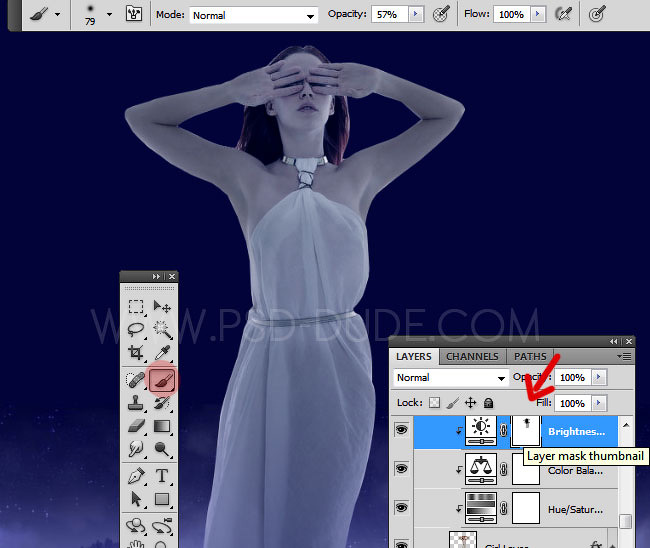Click the layer Fill 100% field
Viewport: 650px width, 548px height.
coord(573,403)
